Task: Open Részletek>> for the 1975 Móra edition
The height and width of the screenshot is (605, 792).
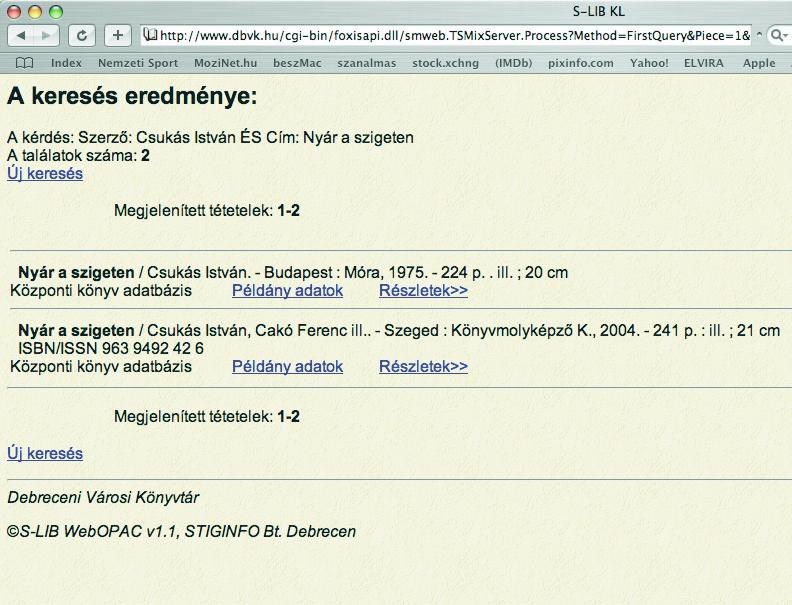Action: click(423, 291)
